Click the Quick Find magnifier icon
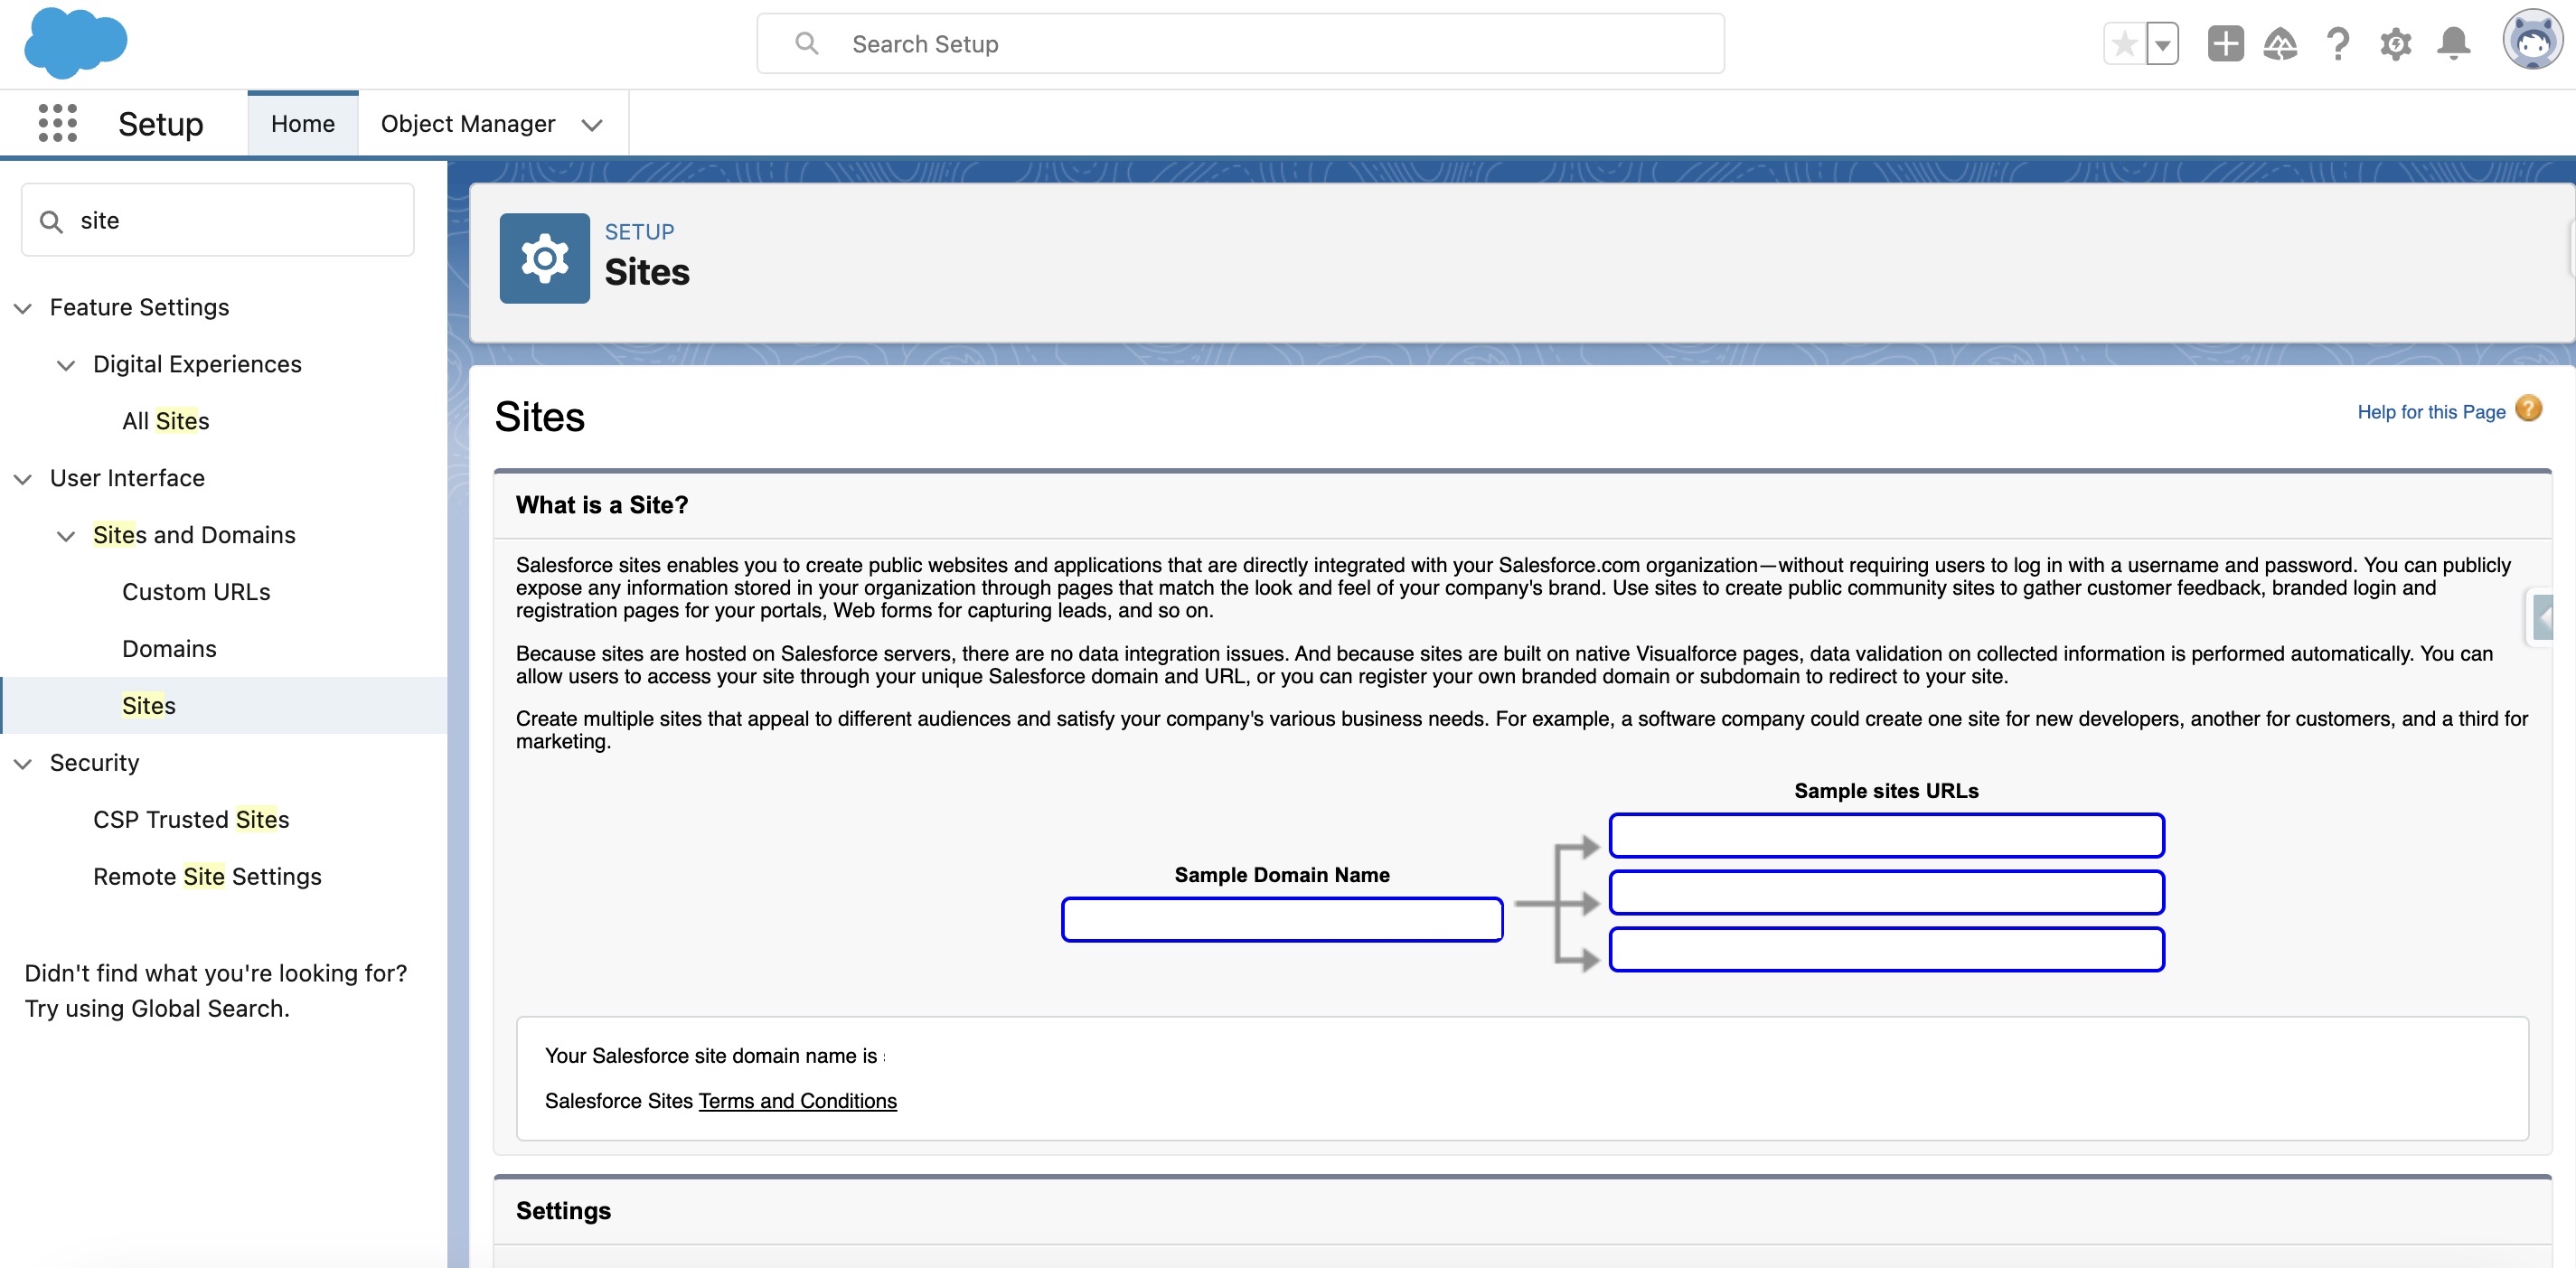The width and height of the screenshot is (2576, 1268). click(x=51, y=221)
